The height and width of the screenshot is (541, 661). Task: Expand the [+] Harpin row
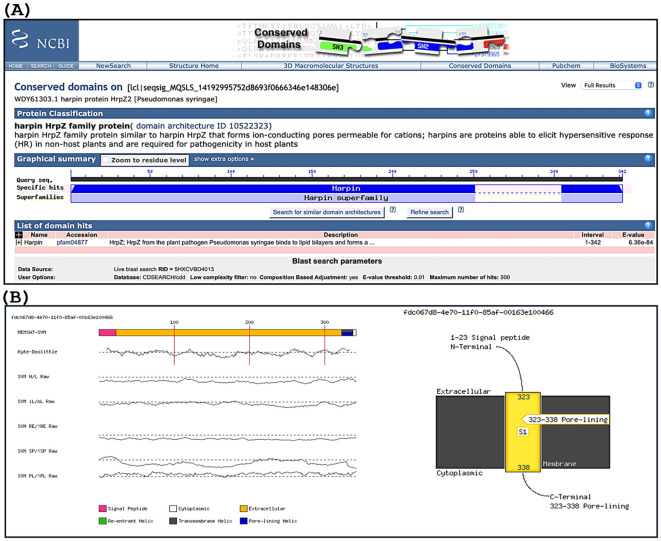(19, 243)
